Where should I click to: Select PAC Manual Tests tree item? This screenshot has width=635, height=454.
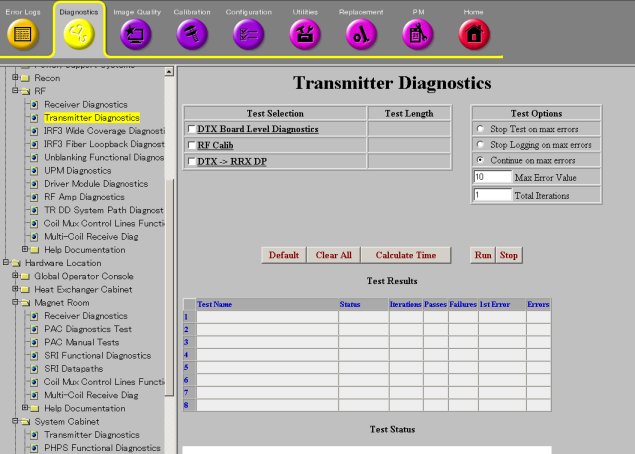[81, 342]
